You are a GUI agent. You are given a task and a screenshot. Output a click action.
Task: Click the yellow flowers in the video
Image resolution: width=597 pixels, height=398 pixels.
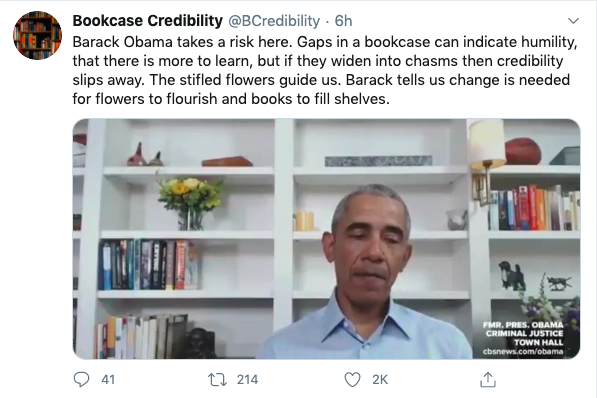pos(190,193)
